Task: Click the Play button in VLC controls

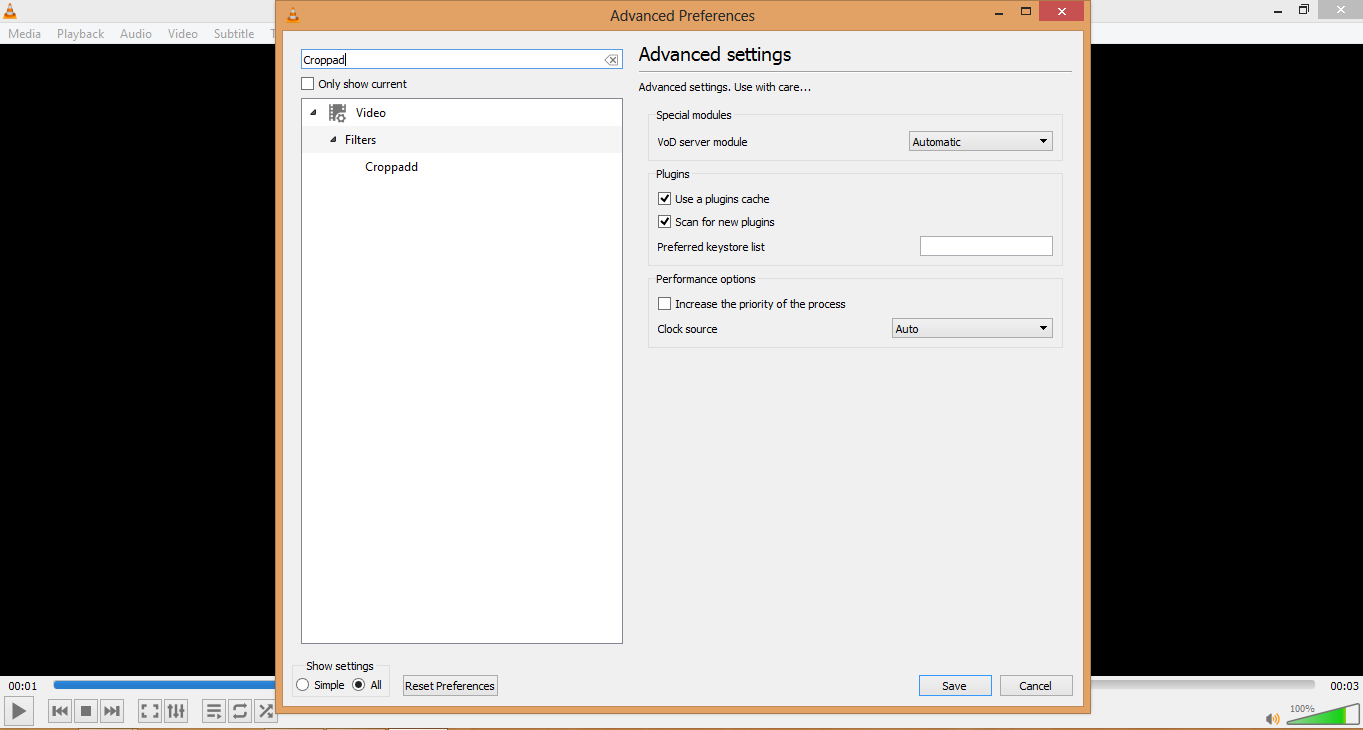Action: tap(19, 711)
